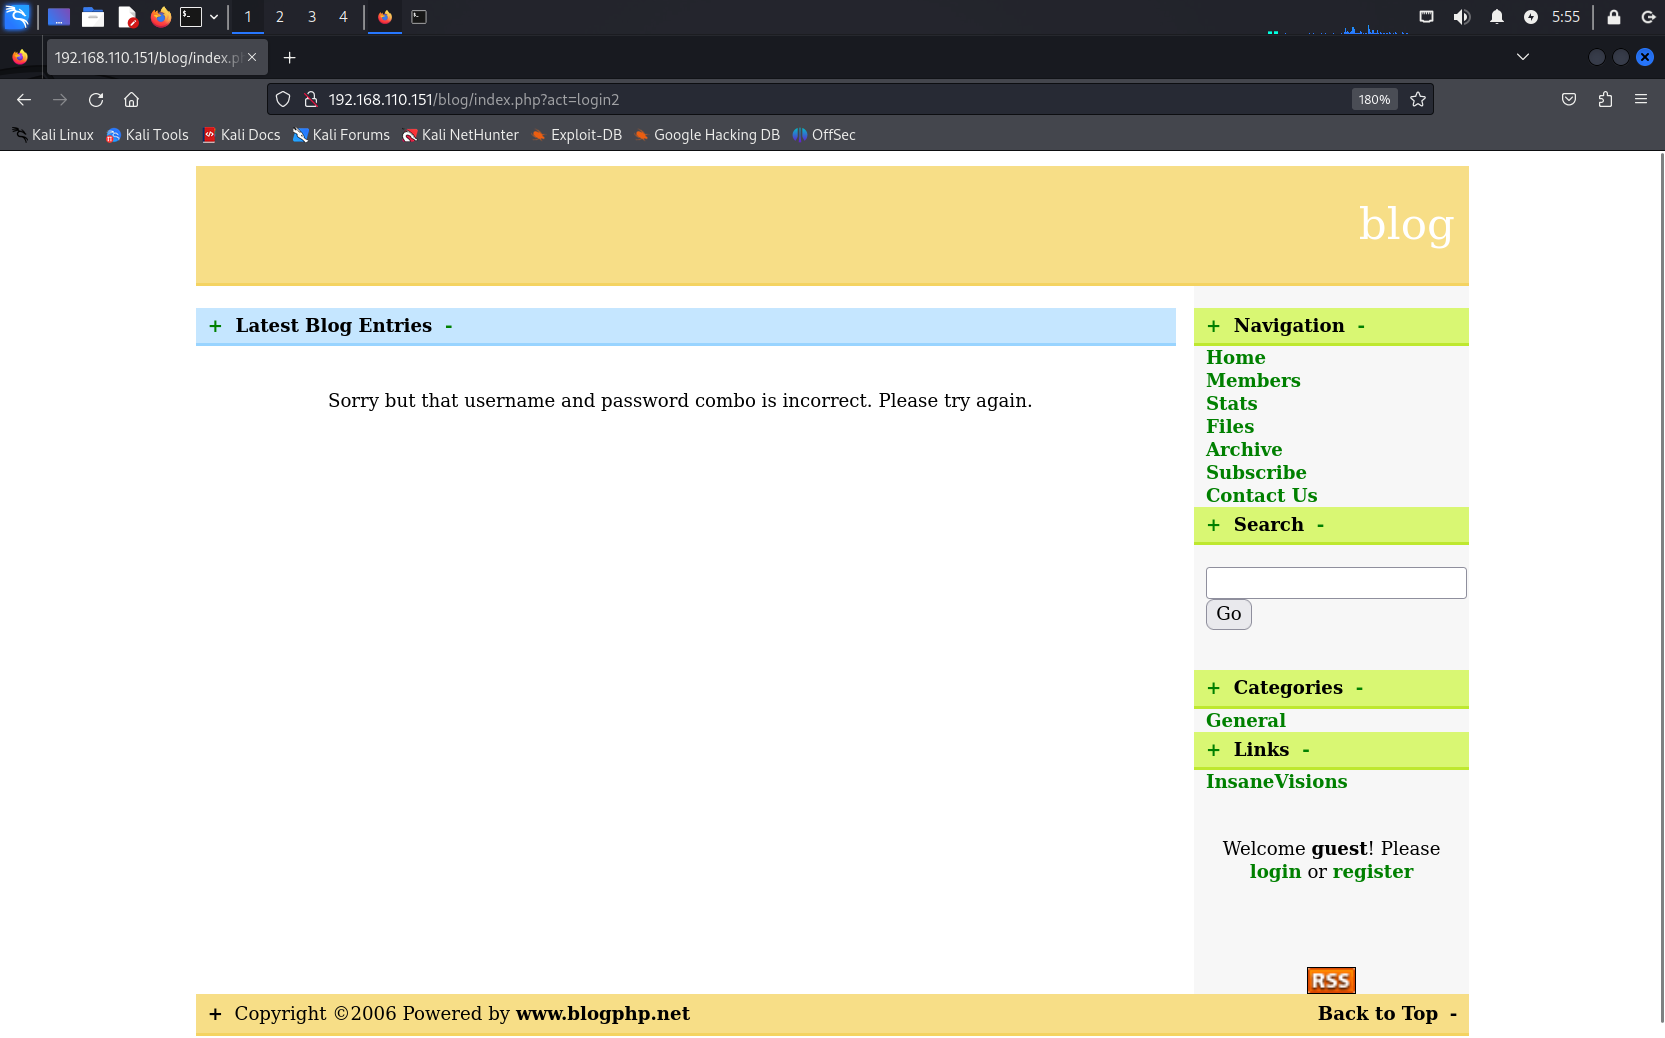Collapse the Search panel with the minus sign
This screenshot has height=1038, width=1665.
click(x=1320, y=525)
